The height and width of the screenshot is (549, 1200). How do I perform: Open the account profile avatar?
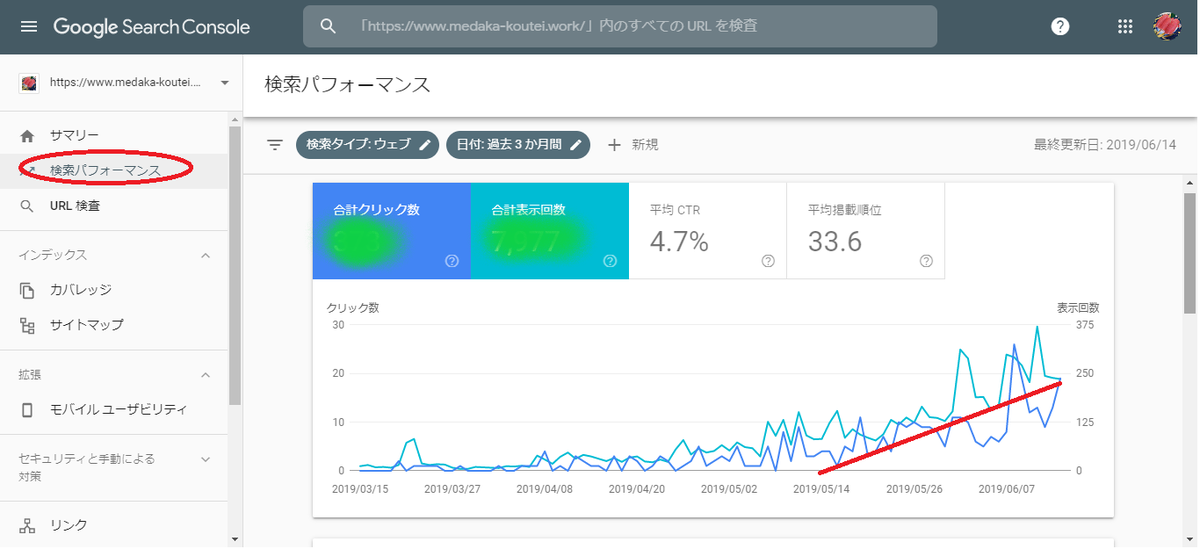coord(1168,26)
